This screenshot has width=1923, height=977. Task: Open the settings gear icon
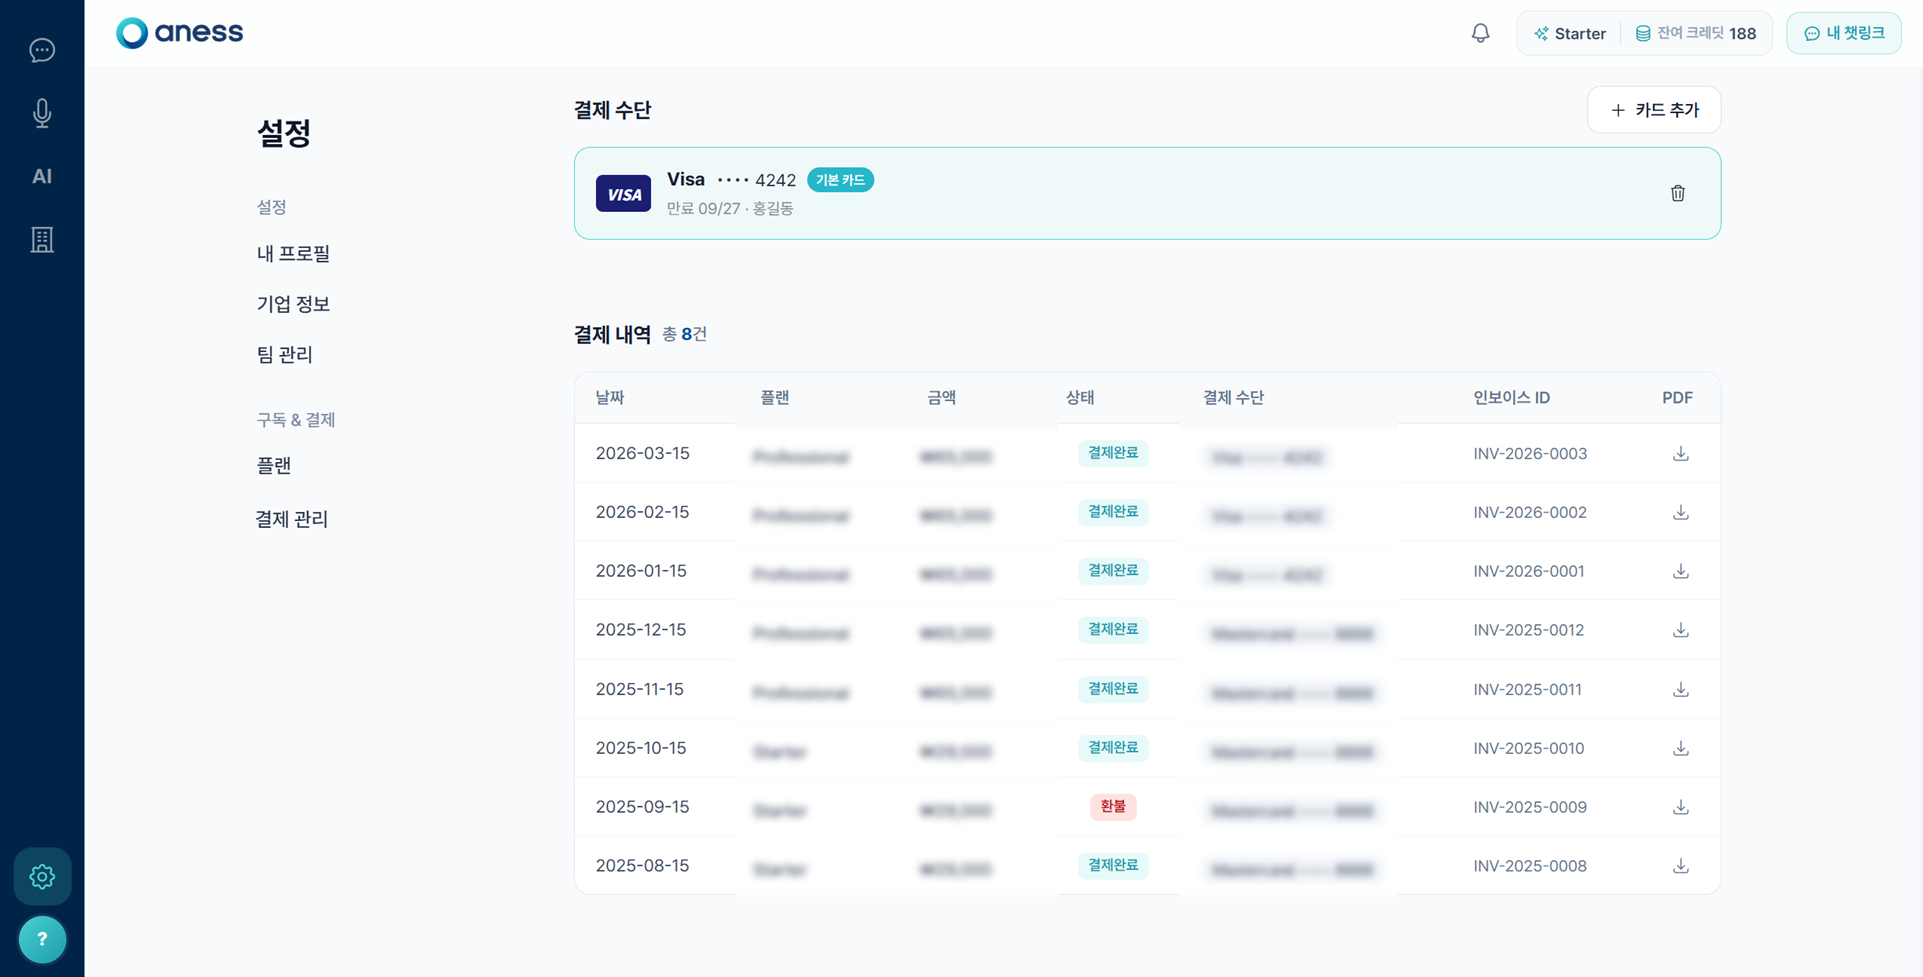42,876
